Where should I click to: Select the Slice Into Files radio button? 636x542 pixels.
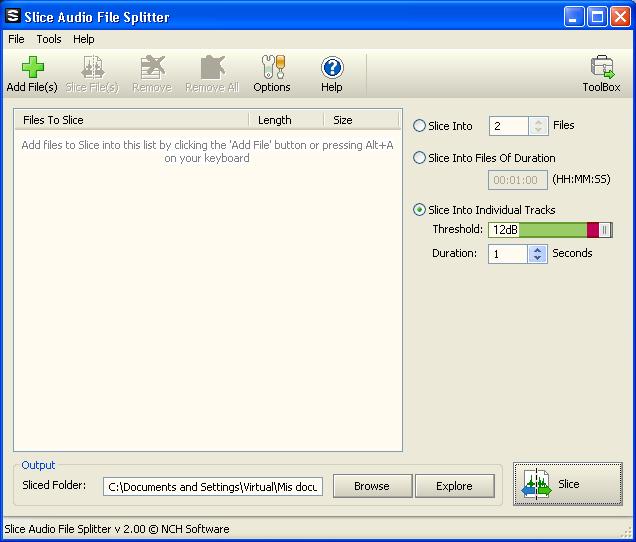(419, 125)
